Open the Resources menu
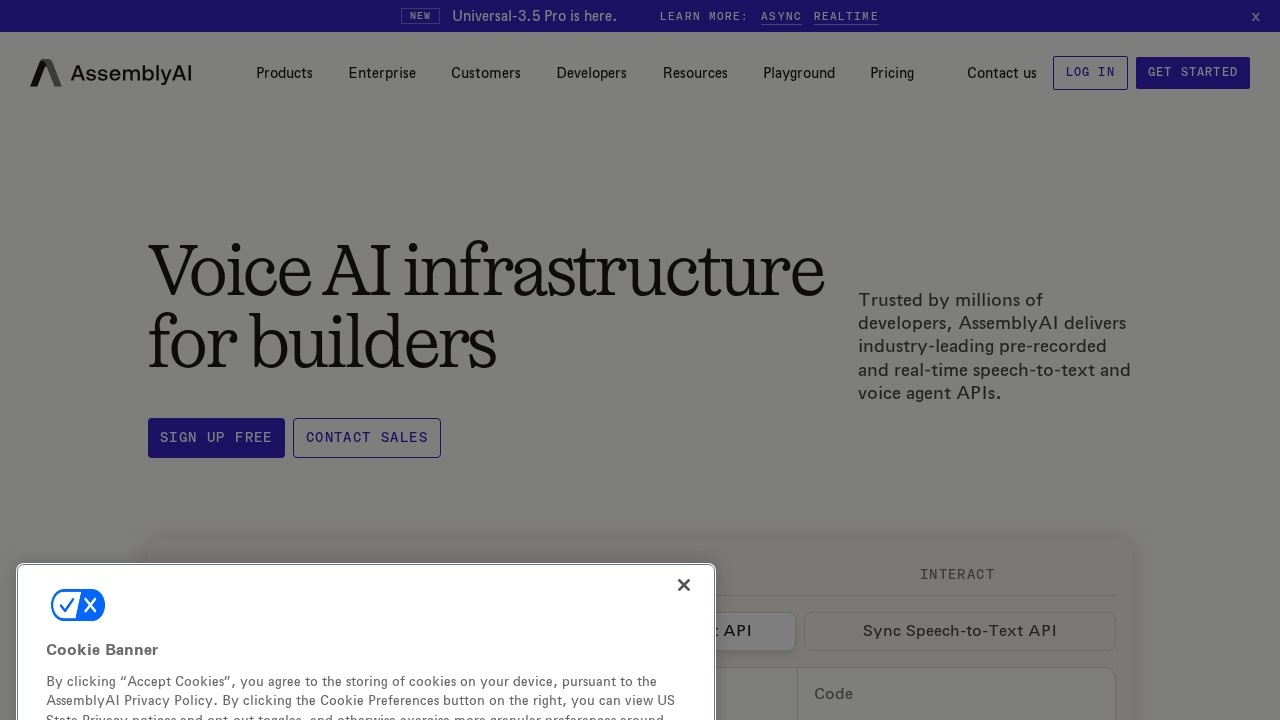 click(x=695, y=73)
